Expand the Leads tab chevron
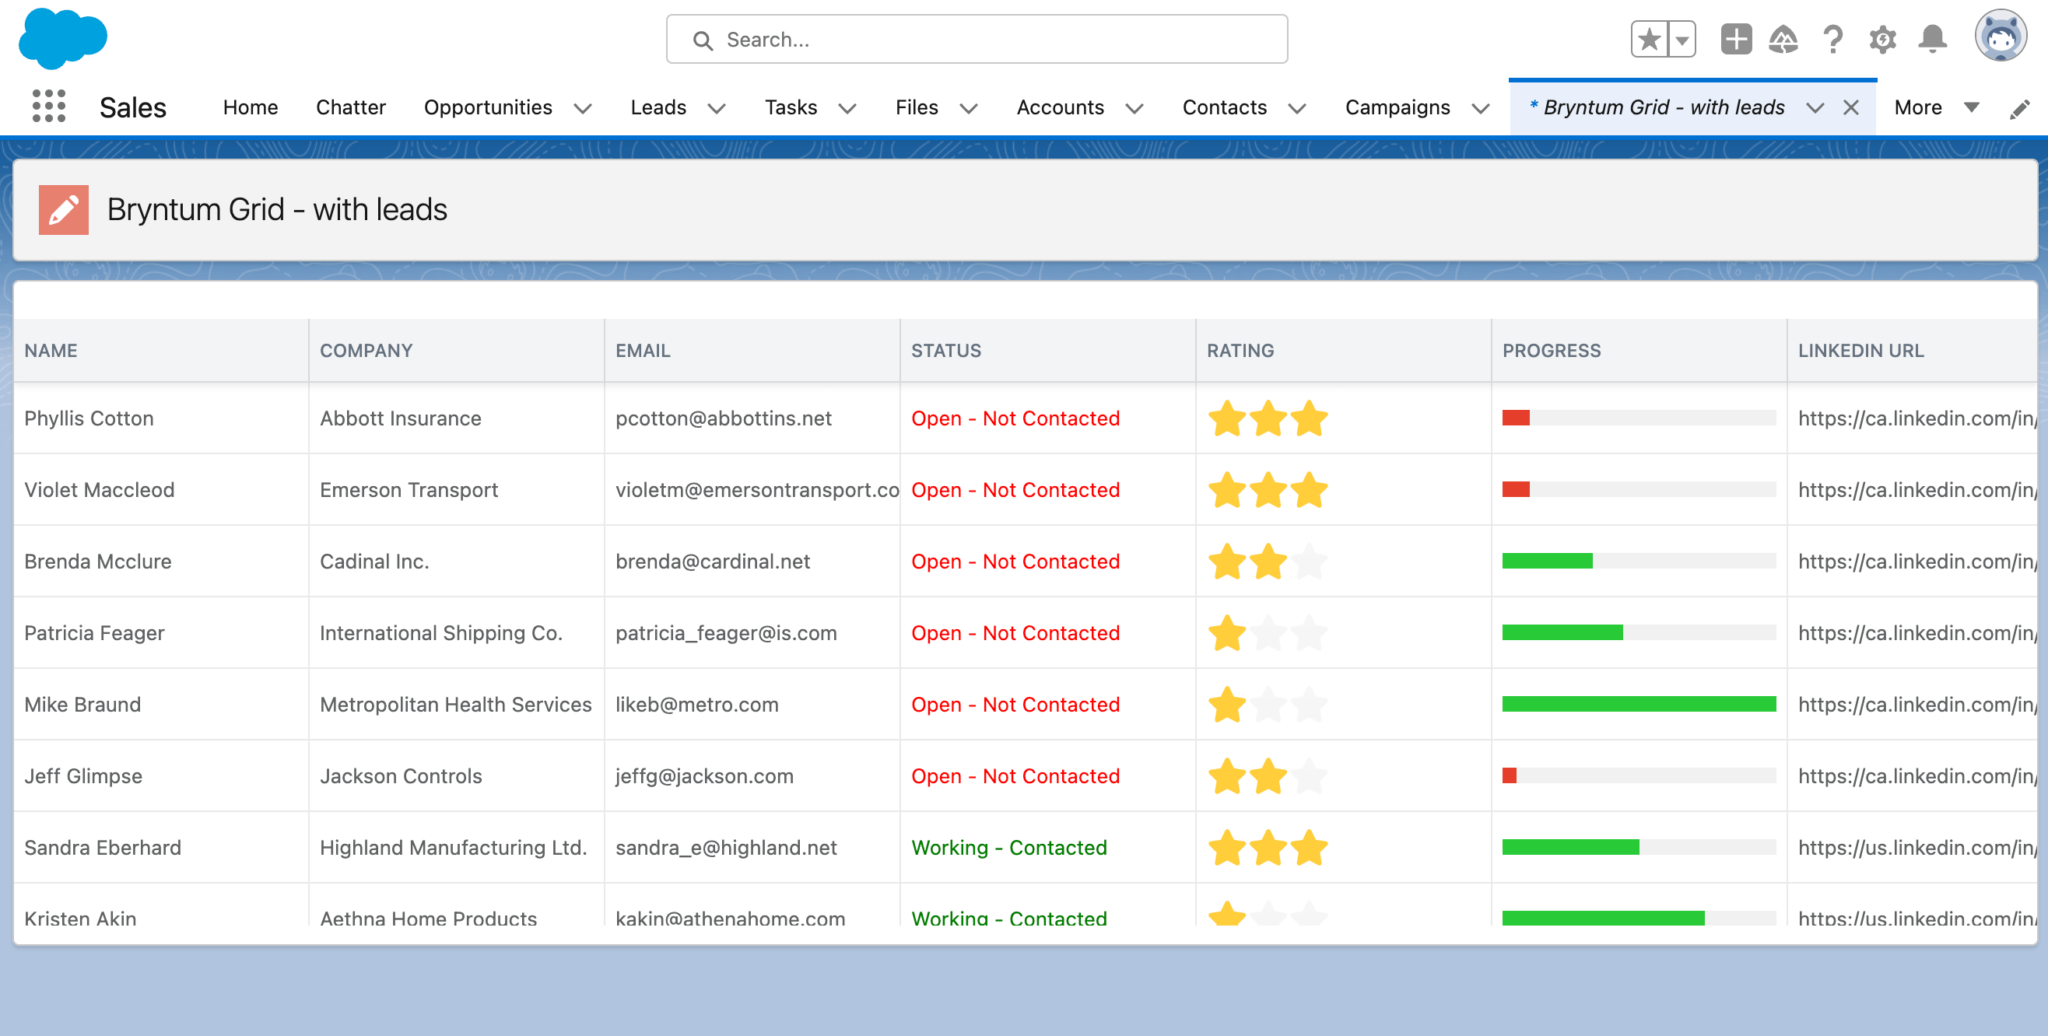 pos(717,108)
